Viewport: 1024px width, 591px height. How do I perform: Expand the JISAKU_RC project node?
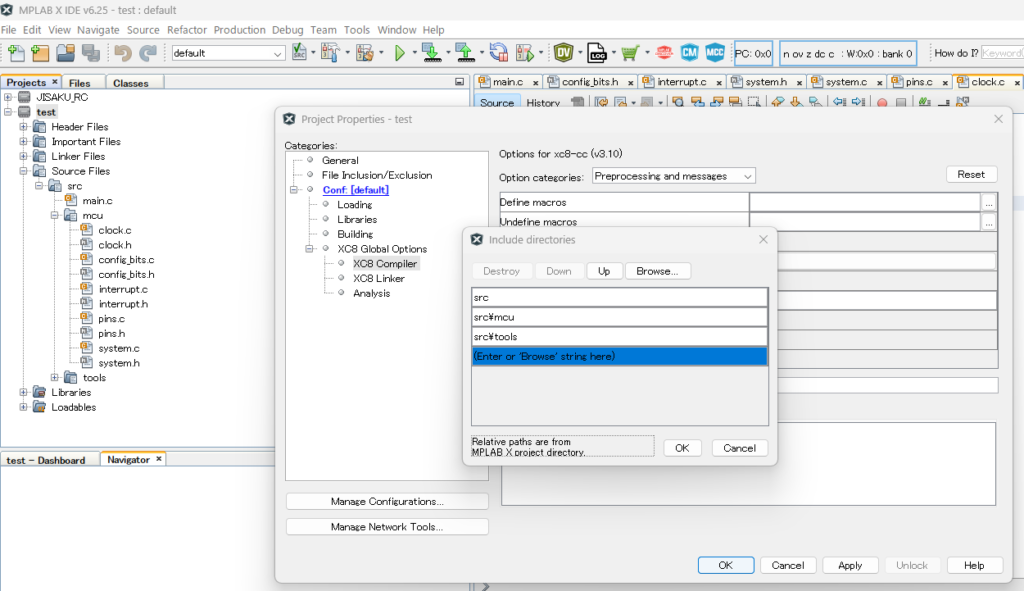click(x=8, y=97)
